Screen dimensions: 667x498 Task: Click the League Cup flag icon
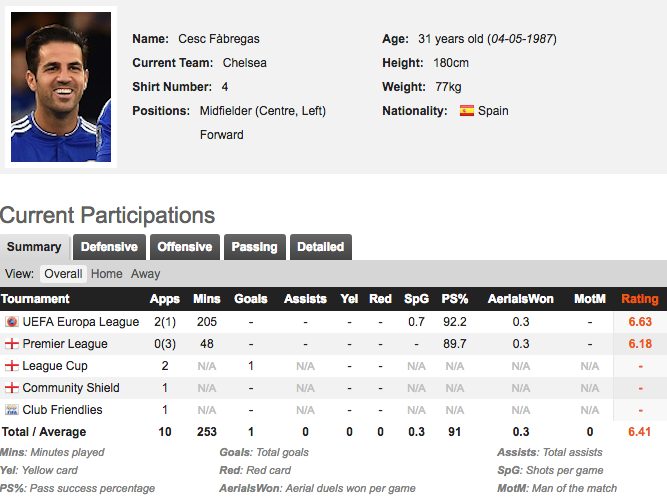point(12,366)
